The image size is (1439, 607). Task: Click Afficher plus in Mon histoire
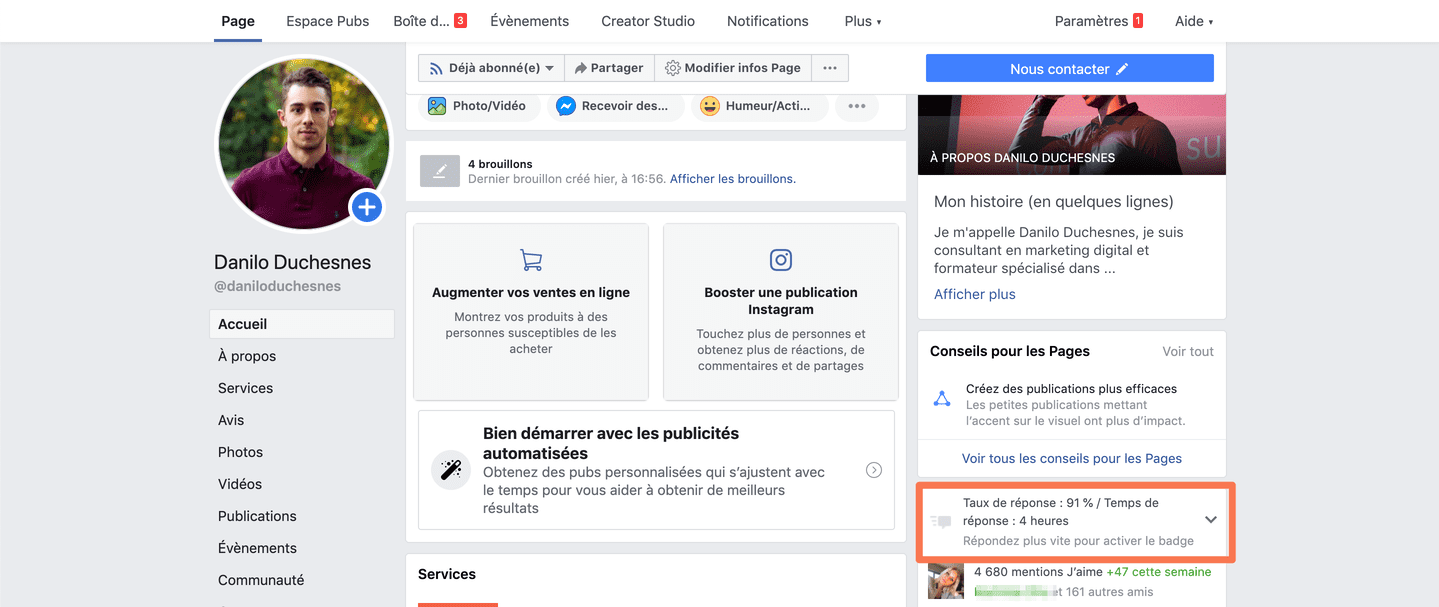[x=975, y=294]
